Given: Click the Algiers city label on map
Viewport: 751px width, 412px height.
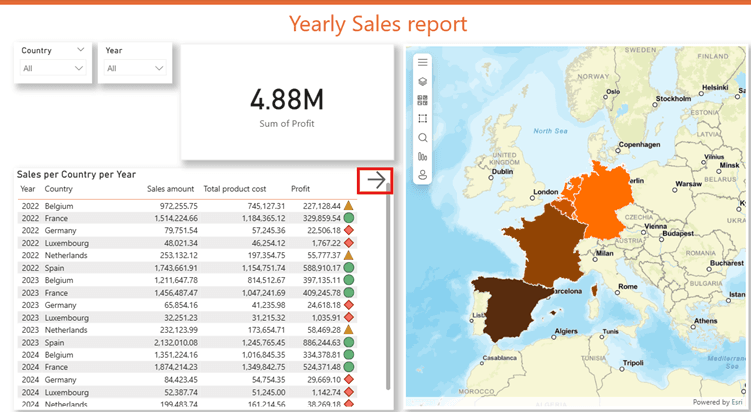Looking at the screenshot, I should click(566, 332).
